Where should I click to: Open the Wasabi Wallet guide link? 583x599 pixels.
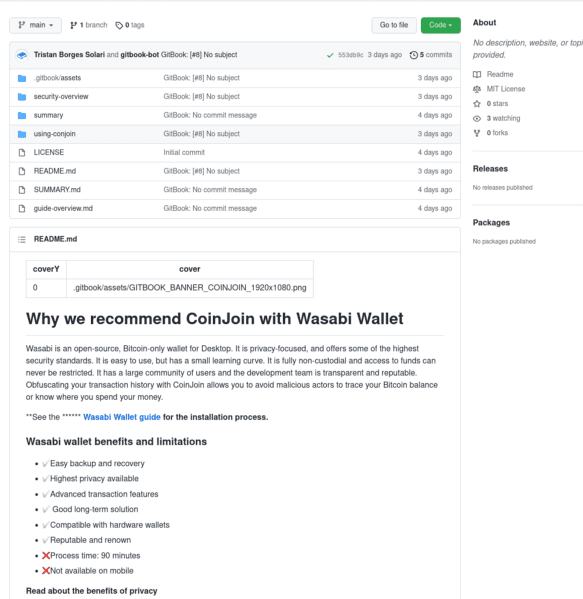pos(122,417)
